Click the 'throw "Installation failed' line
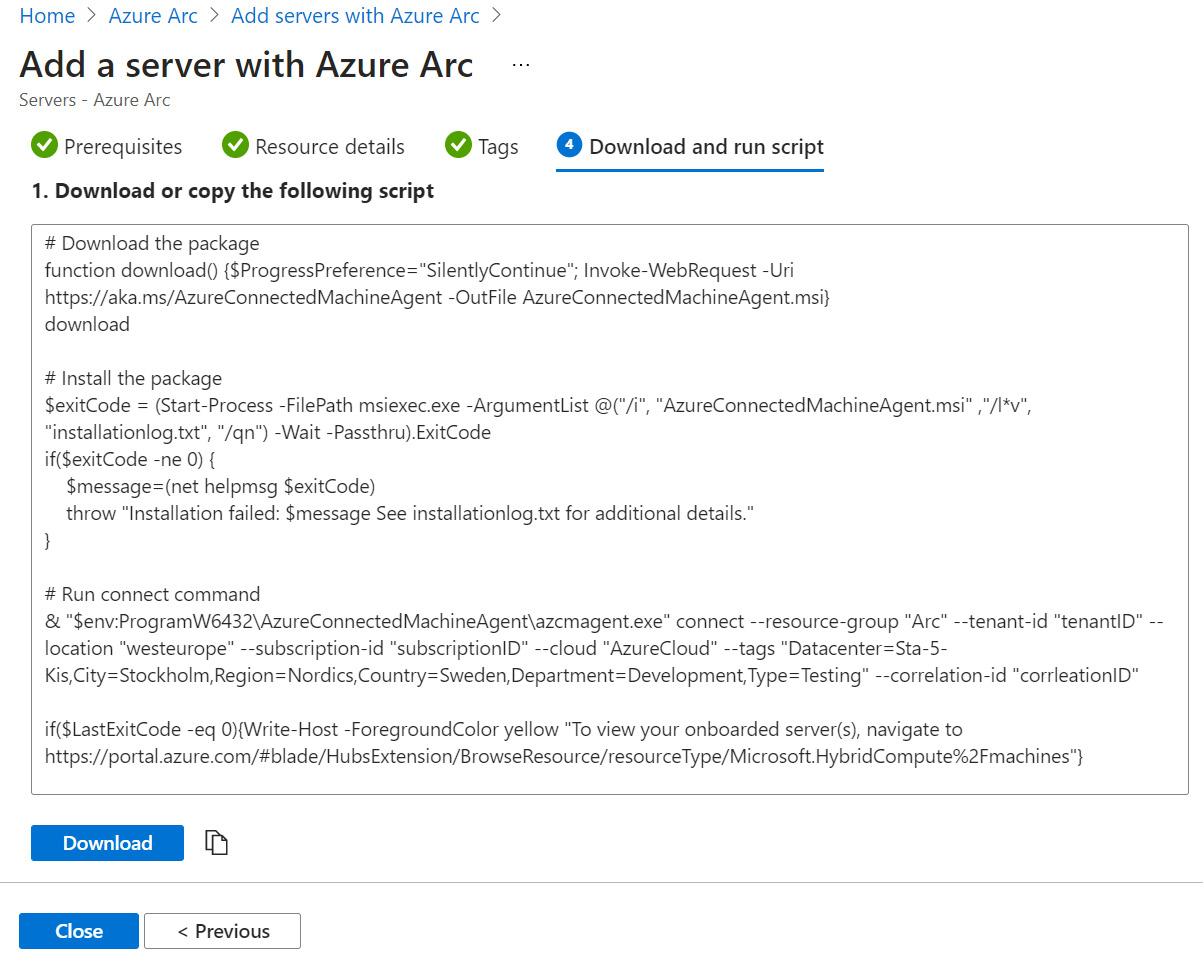This screenshot has height=968, width=1203. [409, 513]
